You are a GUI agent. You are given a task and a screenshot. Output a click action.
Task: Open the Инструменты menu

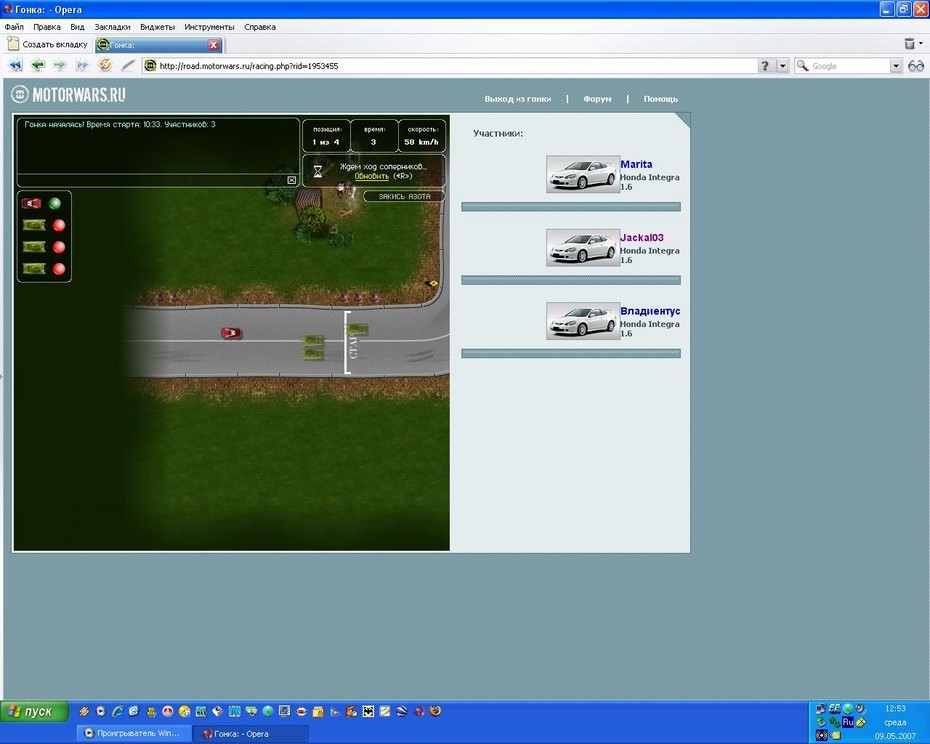pos(209,27)
